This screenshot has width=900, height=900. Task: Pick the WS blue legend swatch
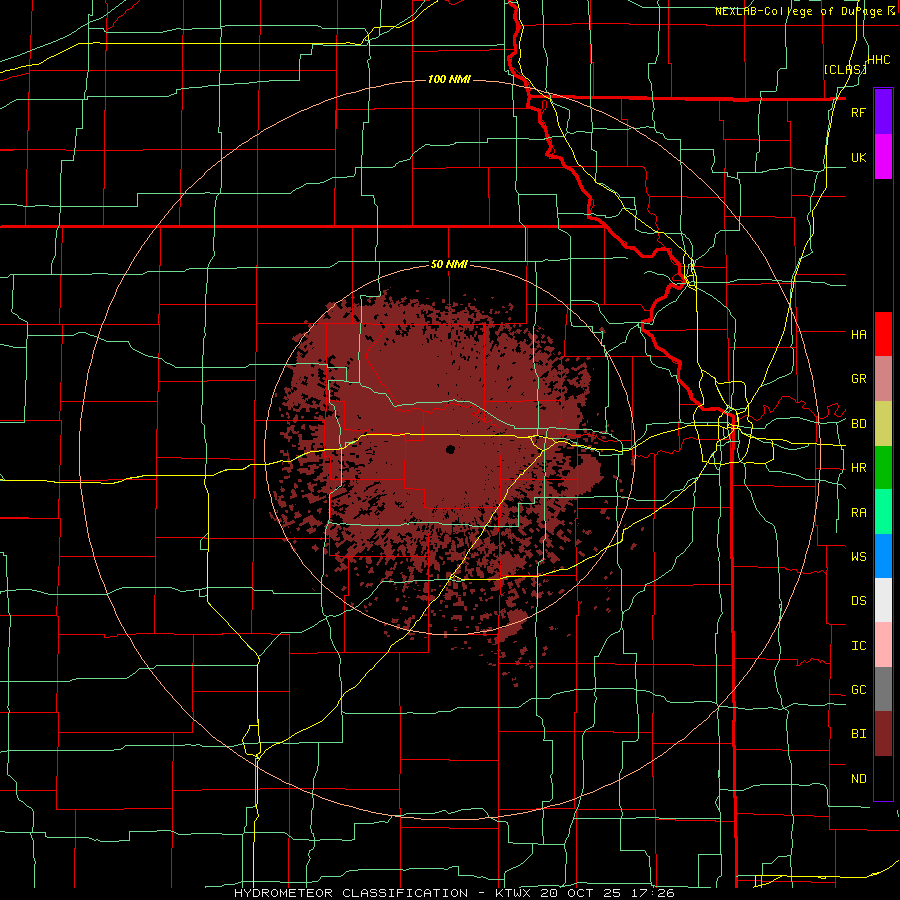coord(883,556)
